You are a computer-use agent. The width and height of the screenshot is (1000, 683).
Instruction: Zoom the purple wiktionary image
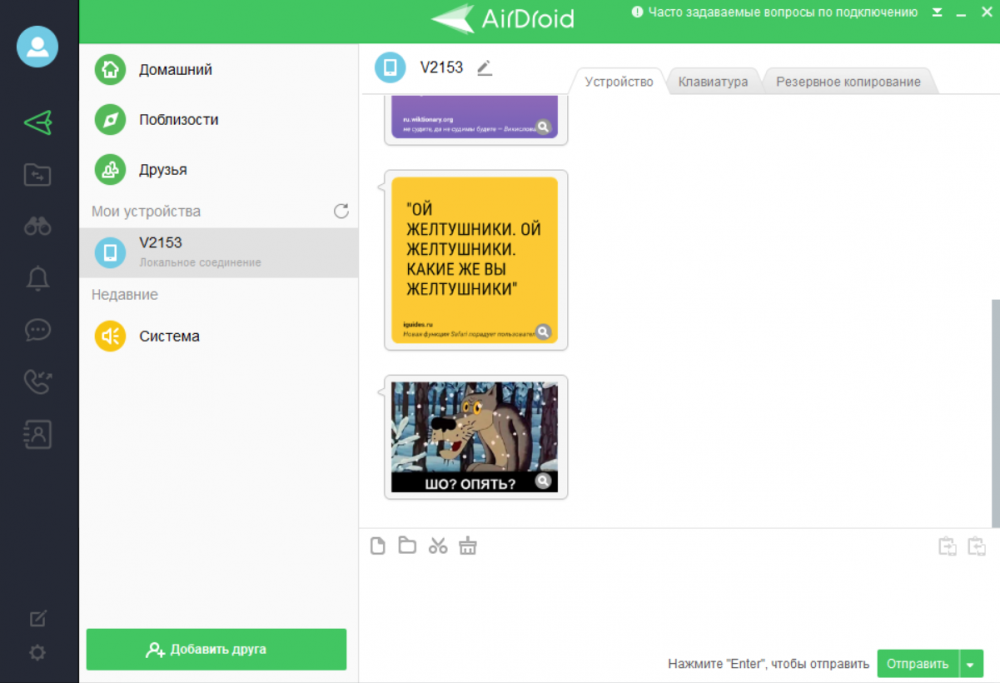[x=543, y=126]
